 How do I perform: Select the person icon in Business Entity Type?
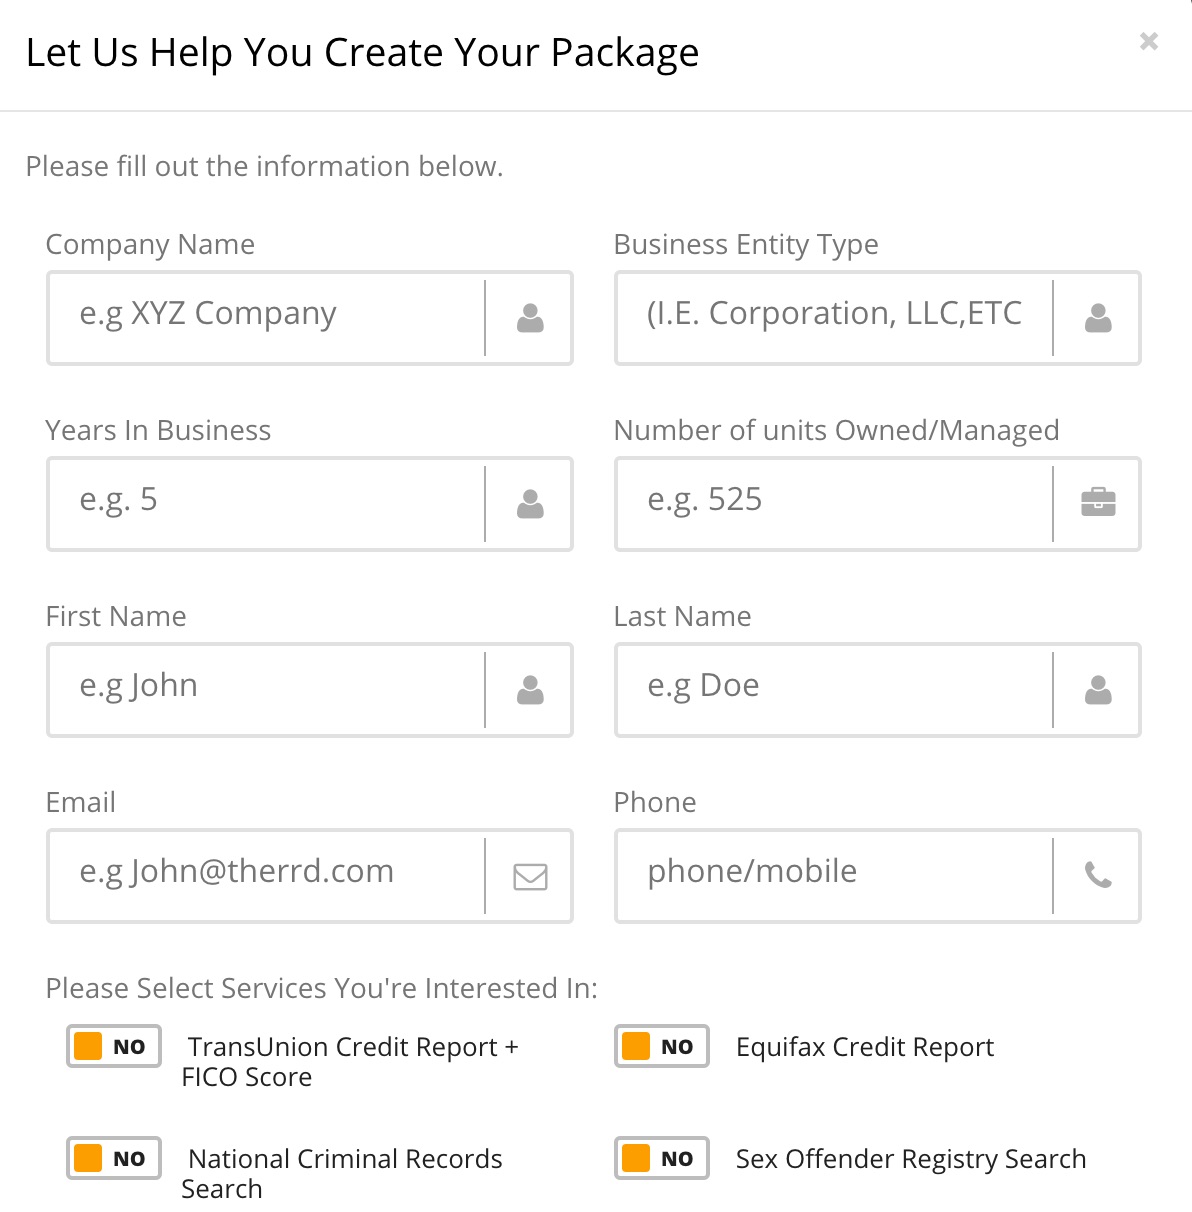click(x=1098, y=318)
